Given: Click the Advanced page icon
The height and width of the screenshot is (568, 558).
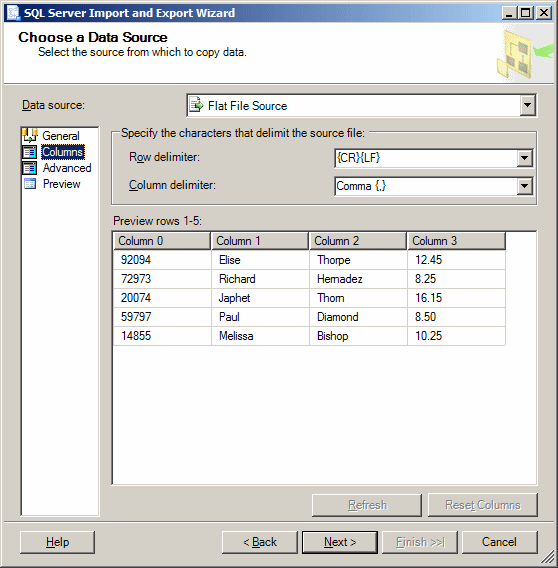Looking at the screenshot, I should coord(30,168).
